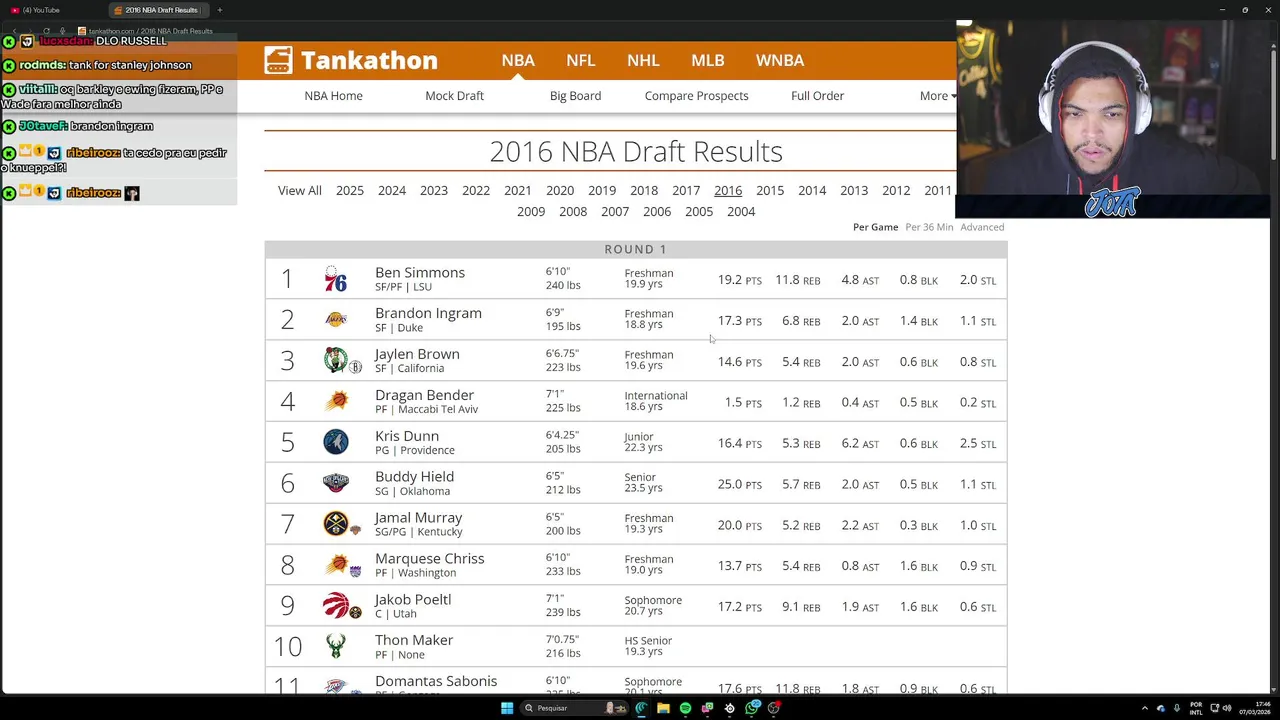Switch stats to Per 36 Min
Image resolution: width=1280 pixels, height=720 pixels.
tap(929, 227)
